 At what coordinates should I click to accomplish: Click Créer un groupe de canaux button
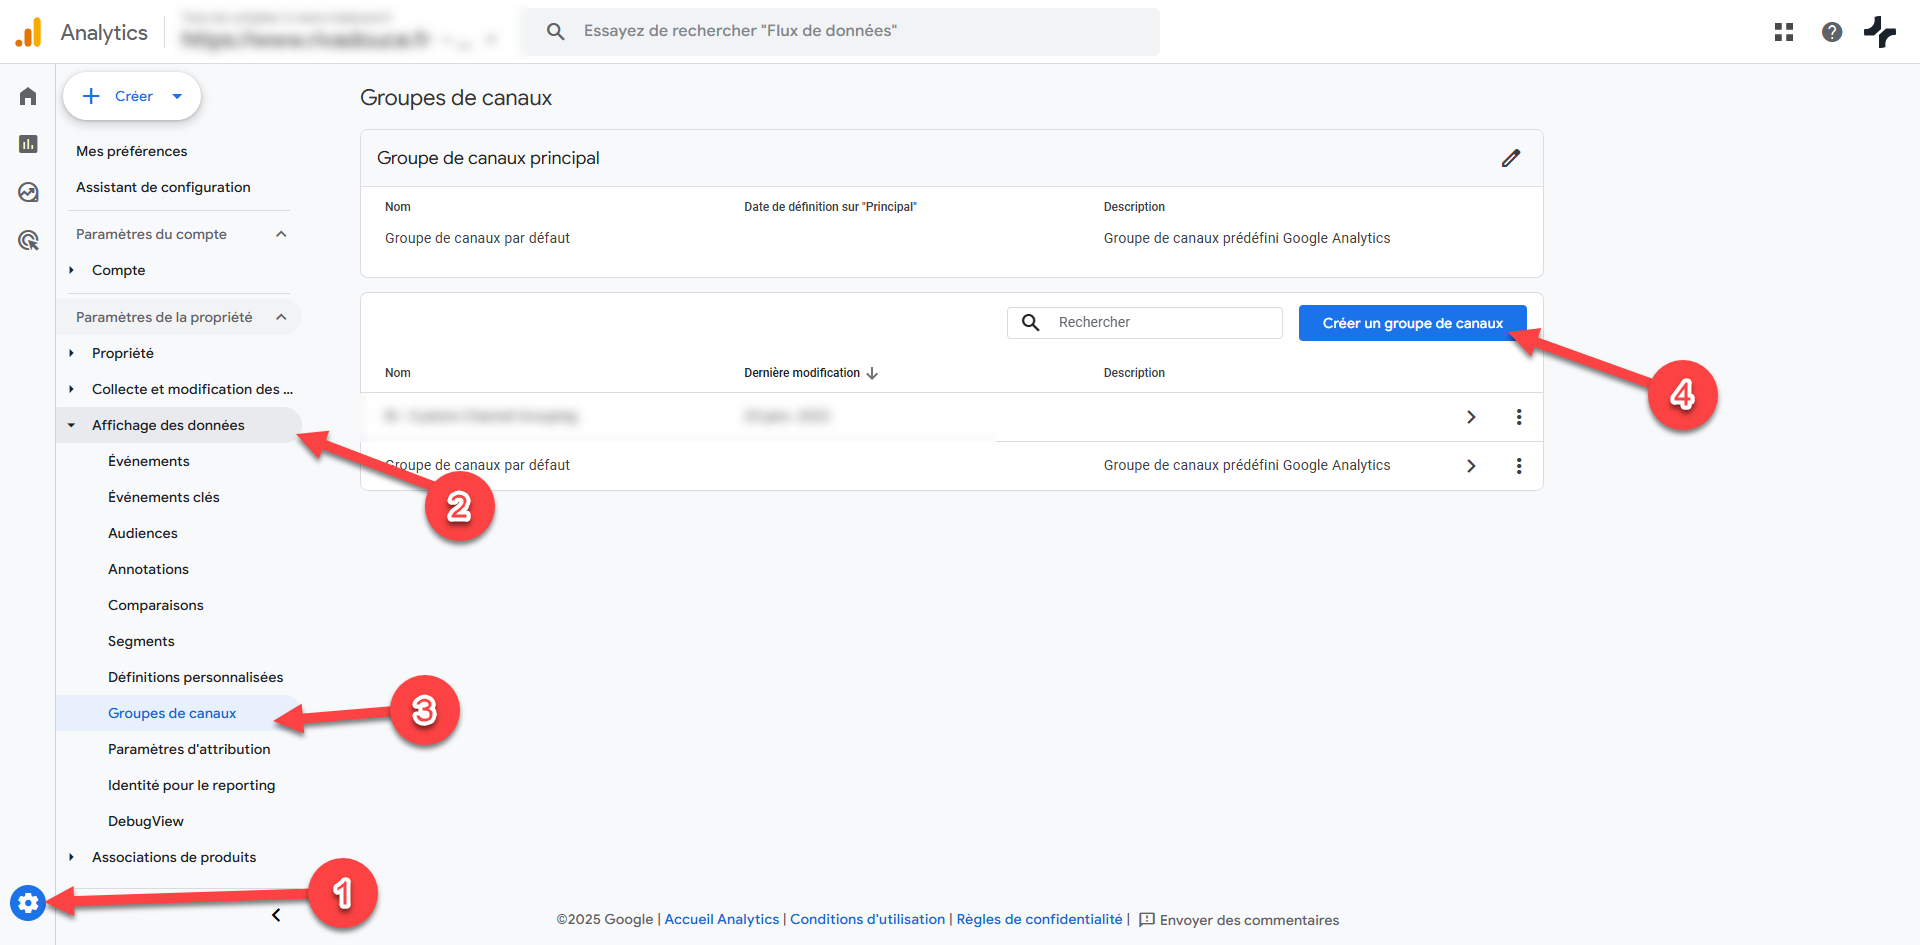(1411, 323)
